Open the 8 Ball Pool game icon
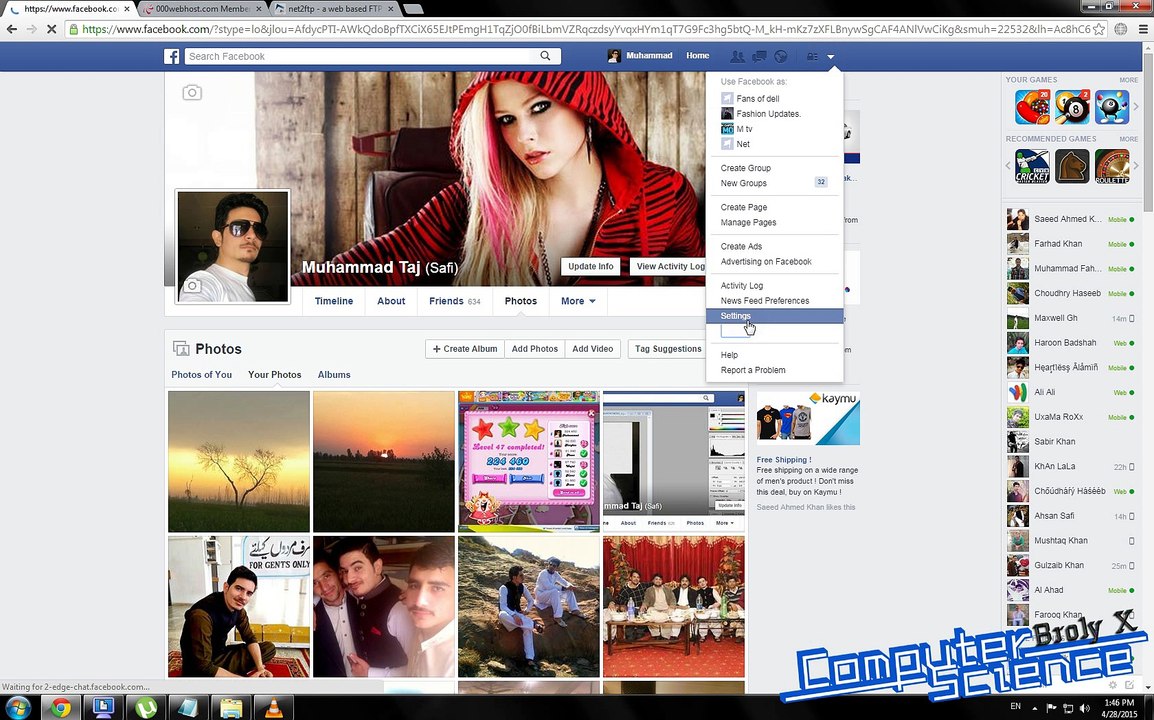The height and width of the screenshot is (720, 1154). pos(1072,107)
